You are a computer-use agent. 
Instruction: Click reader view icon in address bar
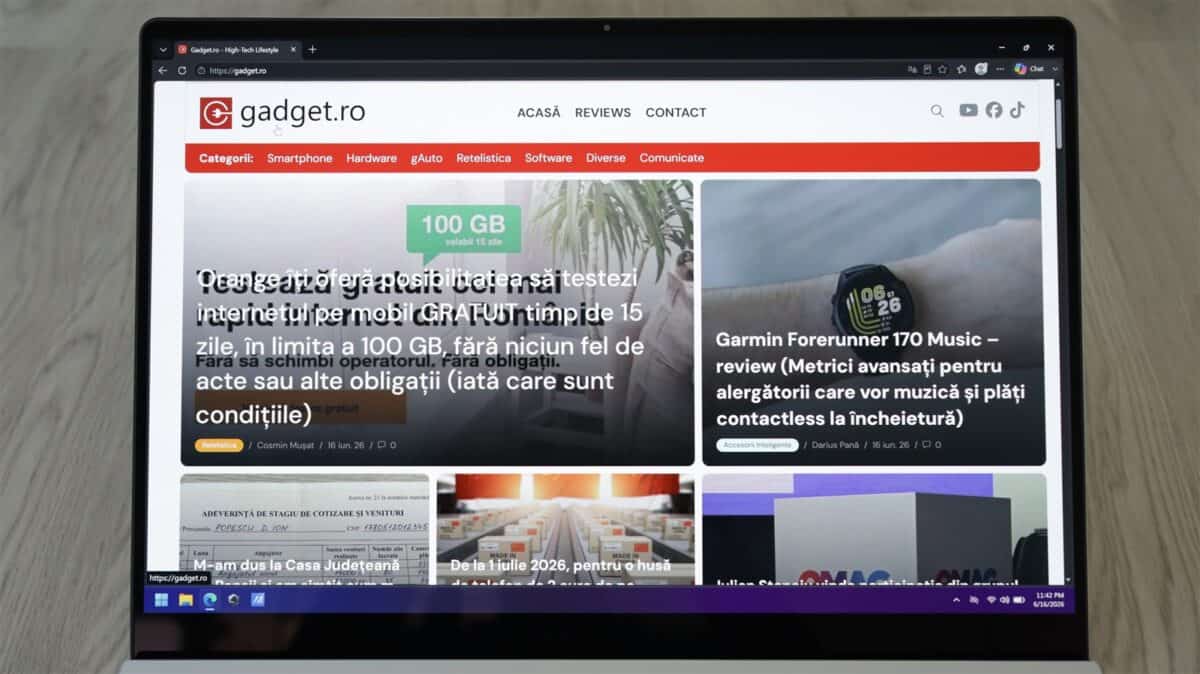927,70
